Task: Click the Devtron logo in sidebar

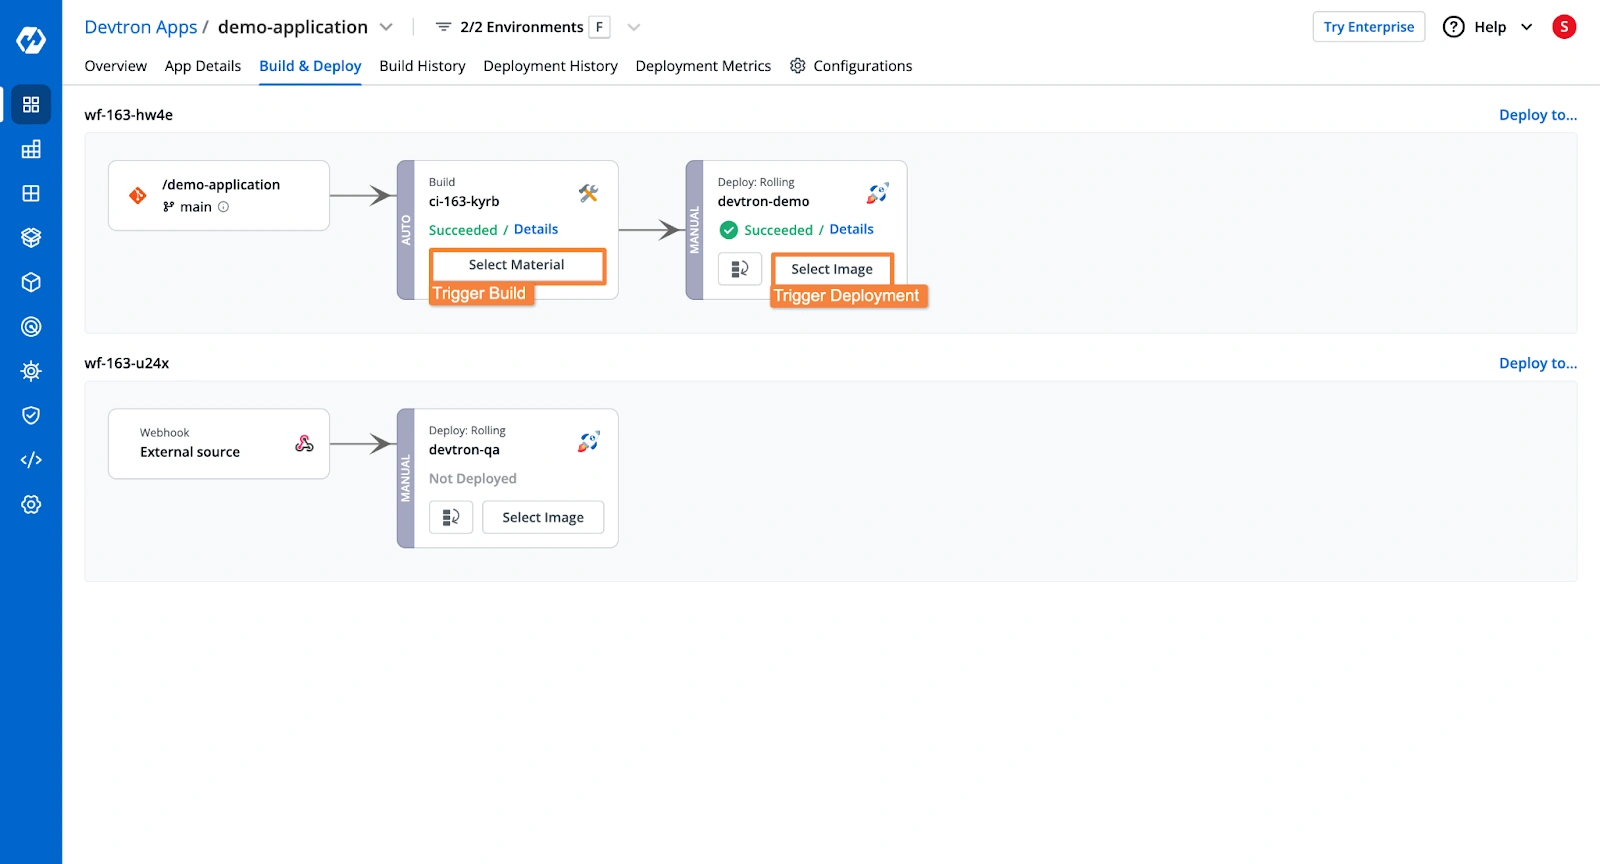Action: tap(31, 40)
